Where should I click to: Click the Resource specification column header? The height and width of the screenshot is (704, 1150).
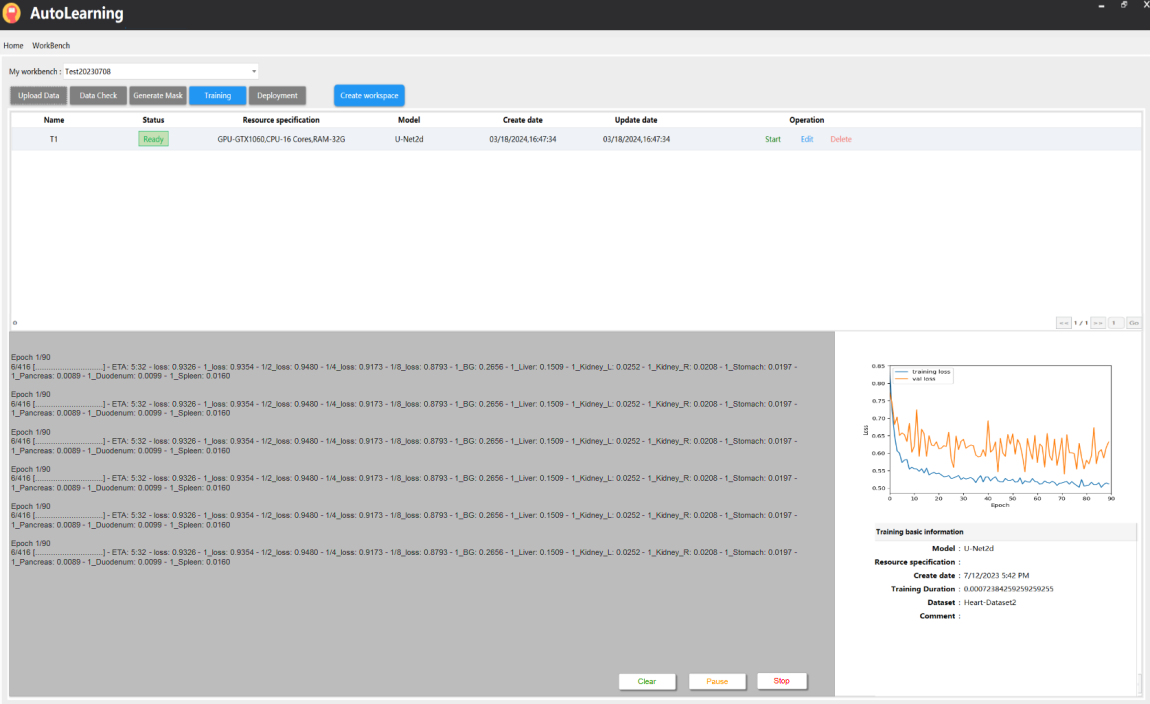click(281, 120)
